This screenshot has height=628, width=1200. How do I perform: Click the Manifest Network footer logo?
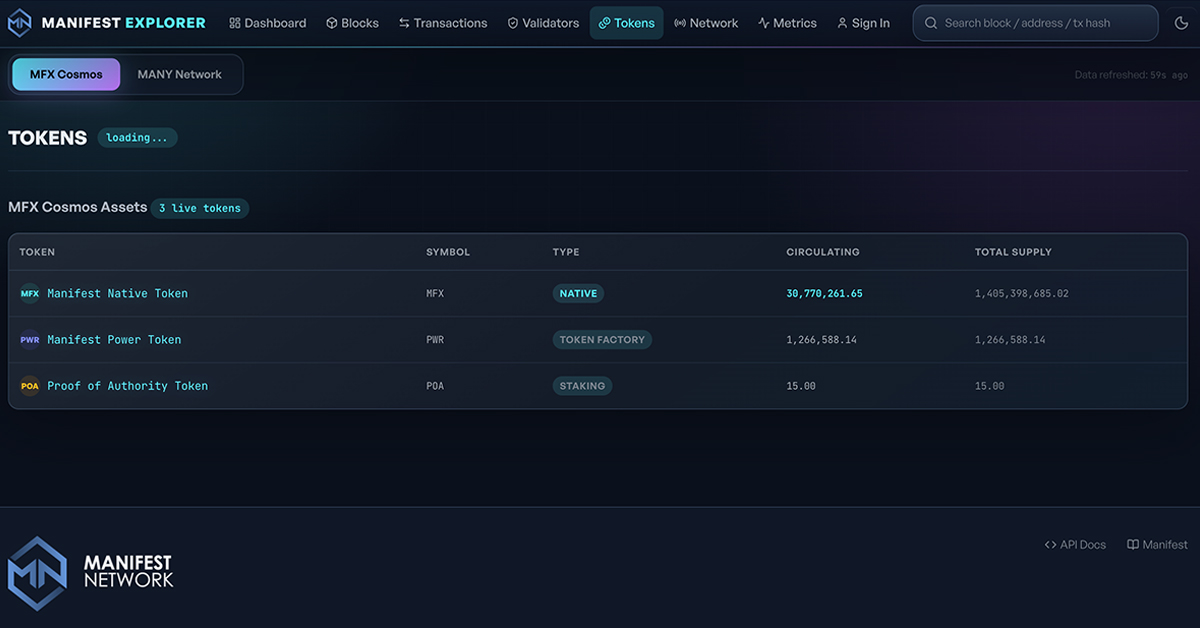click(90, 573)
